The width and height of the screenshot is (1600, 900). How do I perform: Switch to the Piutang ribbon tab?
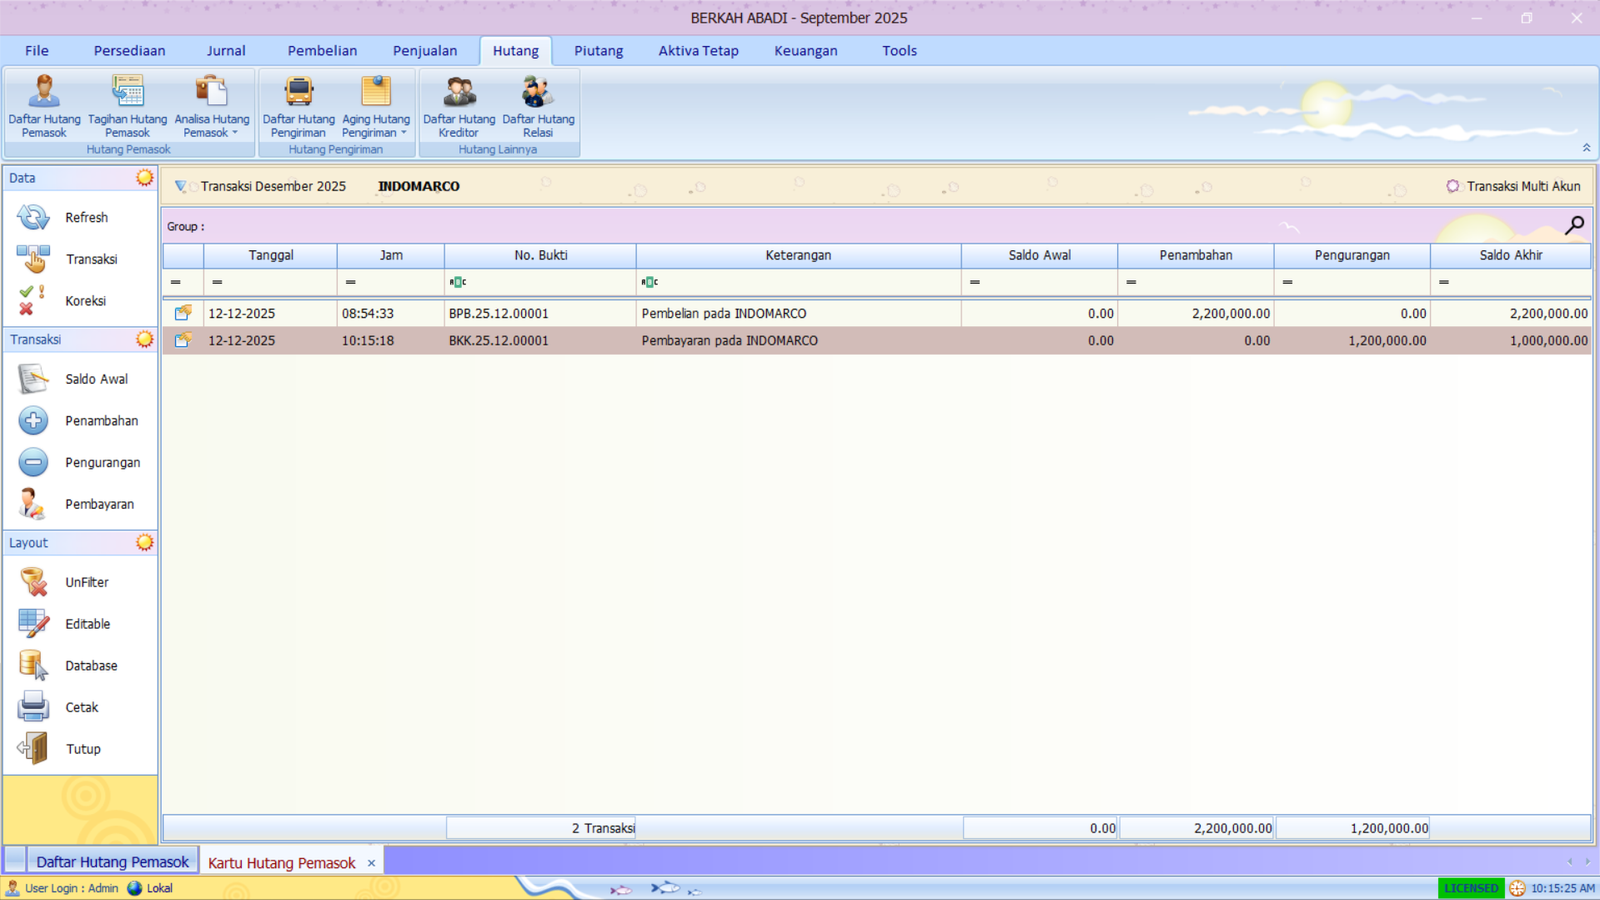point(597,50)
